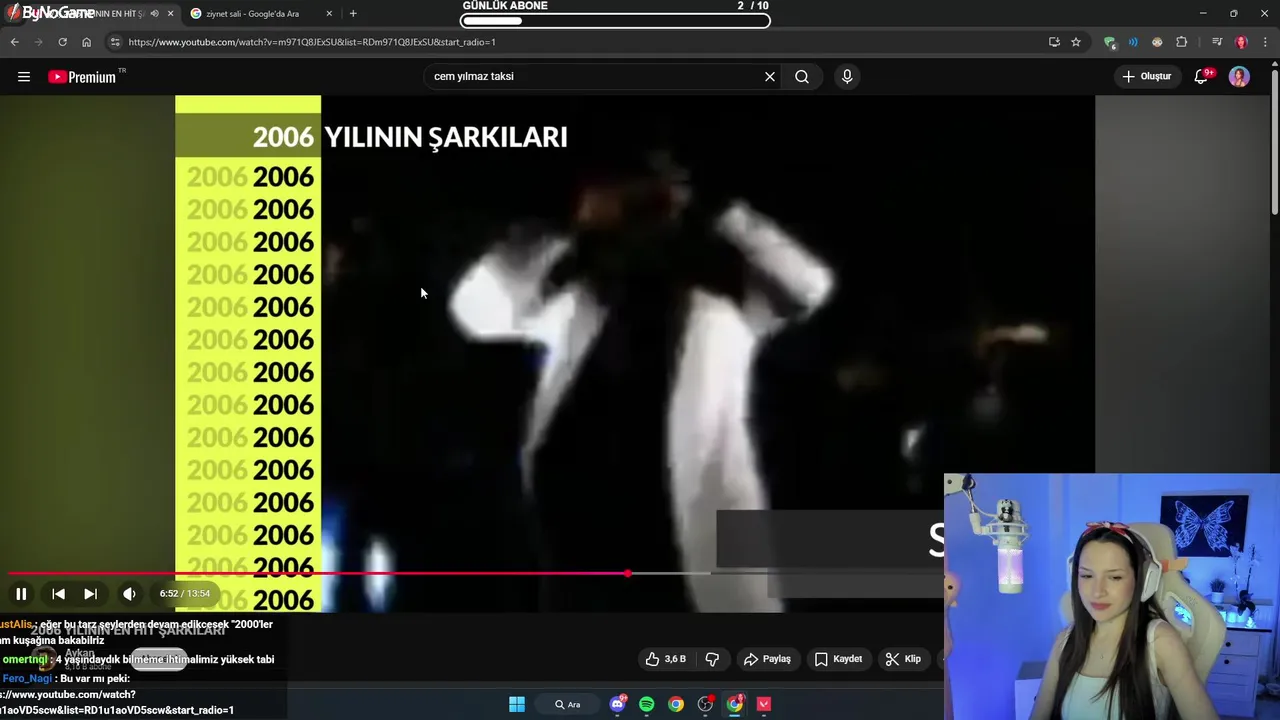Start voice search with microphone icon
The width and height of the screenshot is (1280, 720).
847,77
